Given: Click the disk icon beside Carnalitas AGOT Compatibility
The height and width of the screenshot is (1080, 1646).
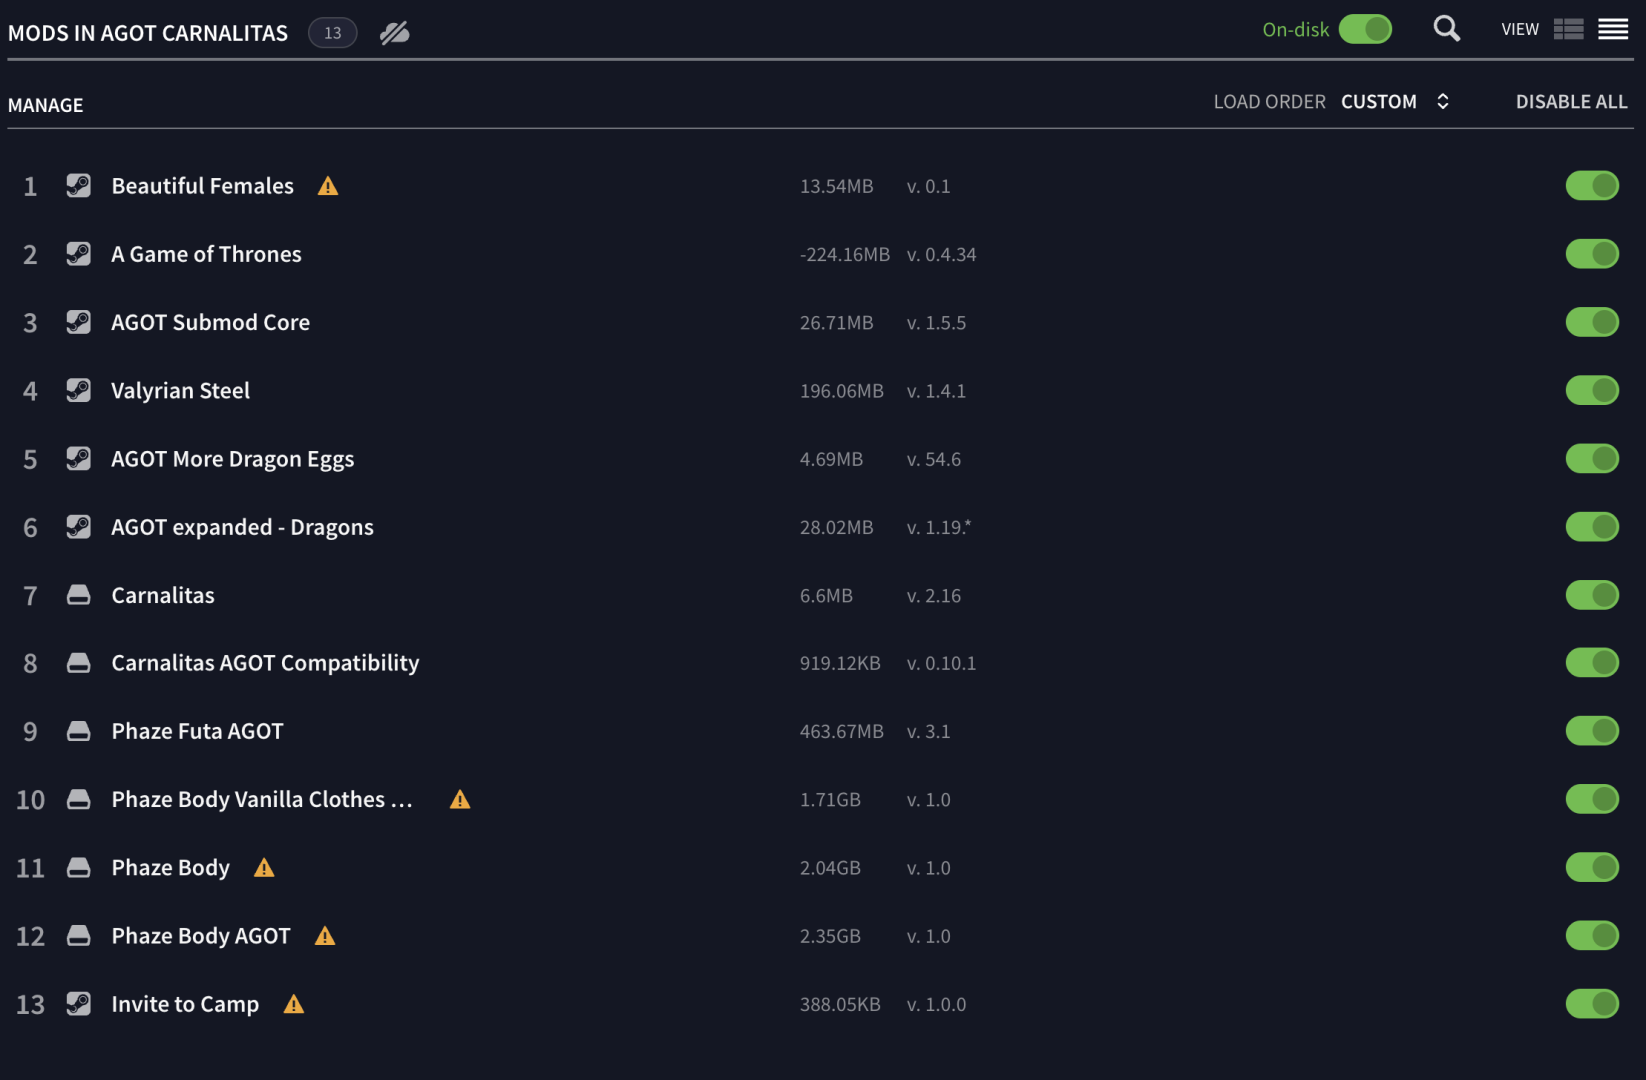Looking at the screenshot, I should pyautogui.click(x=78, y=663).
